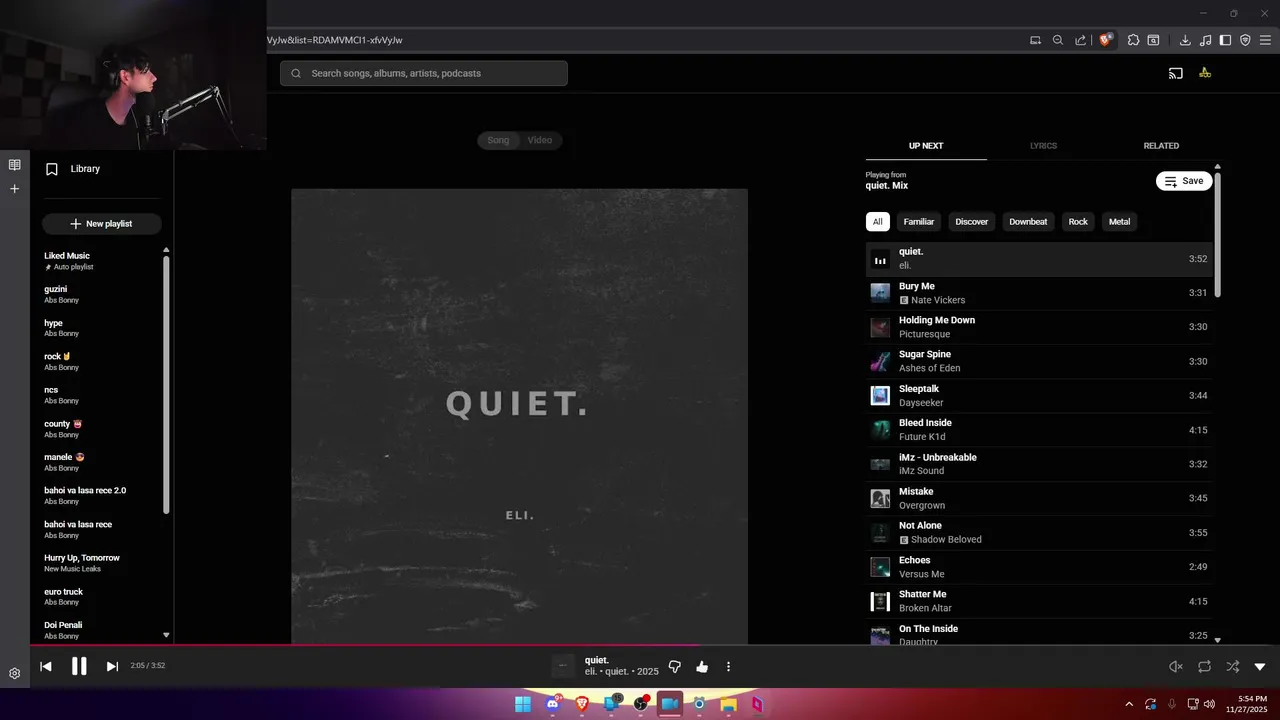Skip to the next track
1280x720 pixels.
(112, 666)
